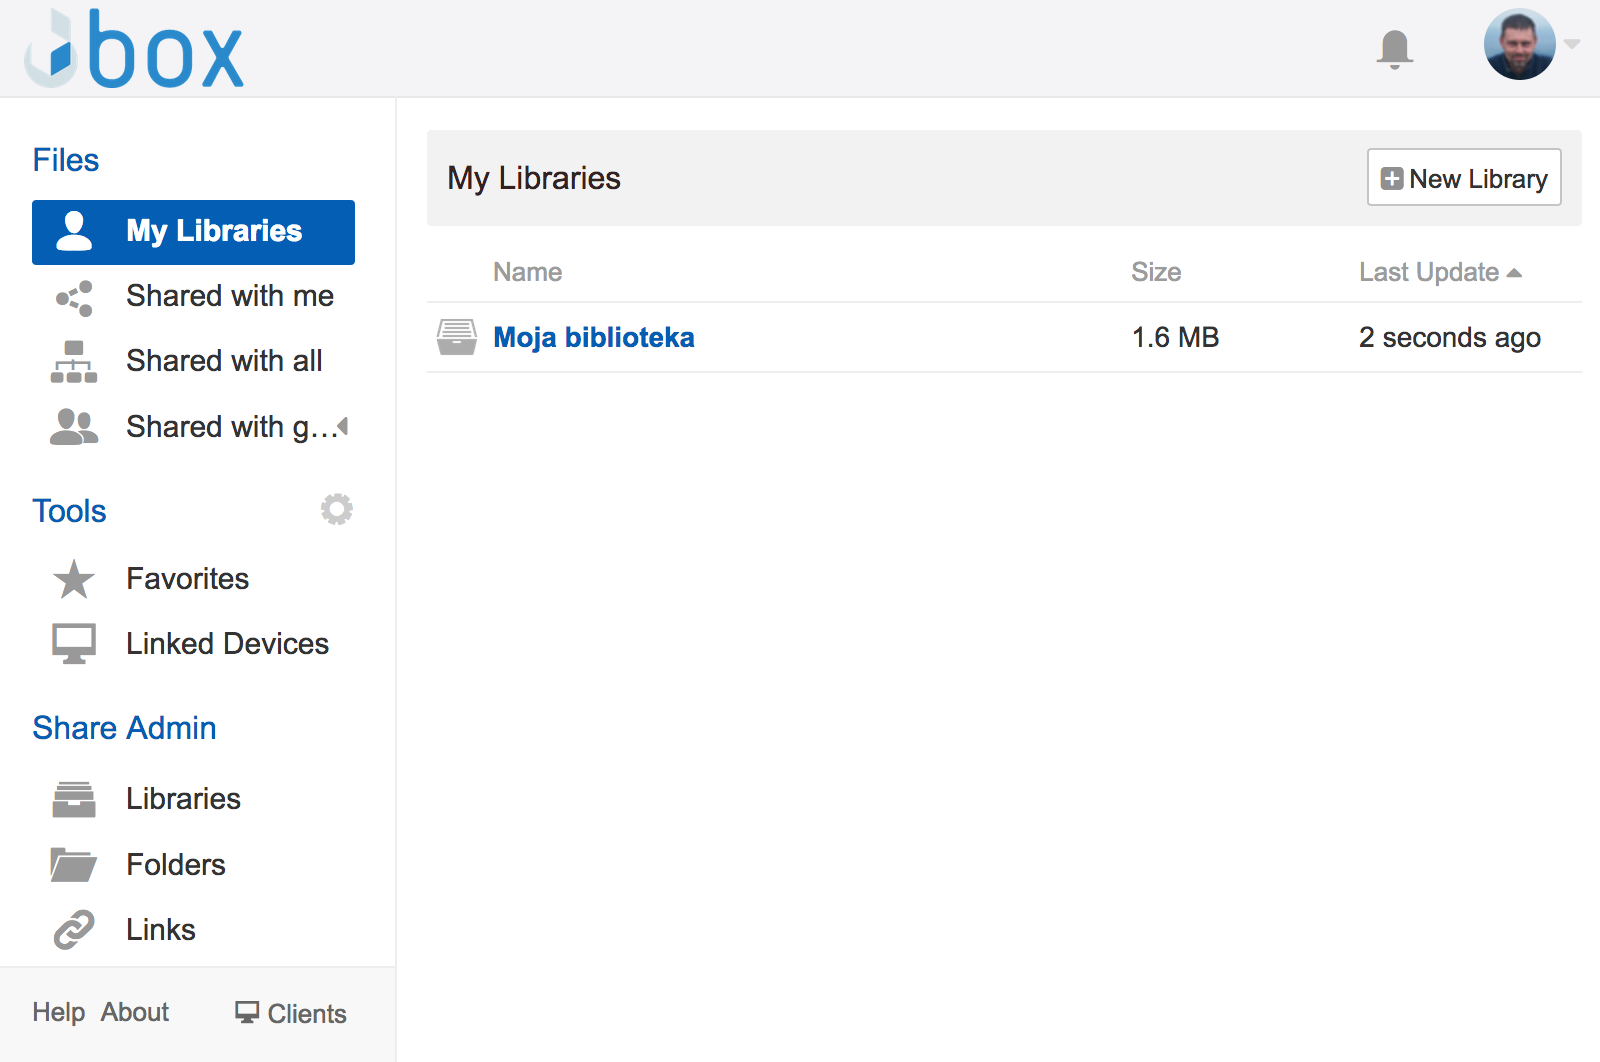1600x1062 pixels.
Task: Click the Shared with all organization icon
Action: click(x=74, y=362)
